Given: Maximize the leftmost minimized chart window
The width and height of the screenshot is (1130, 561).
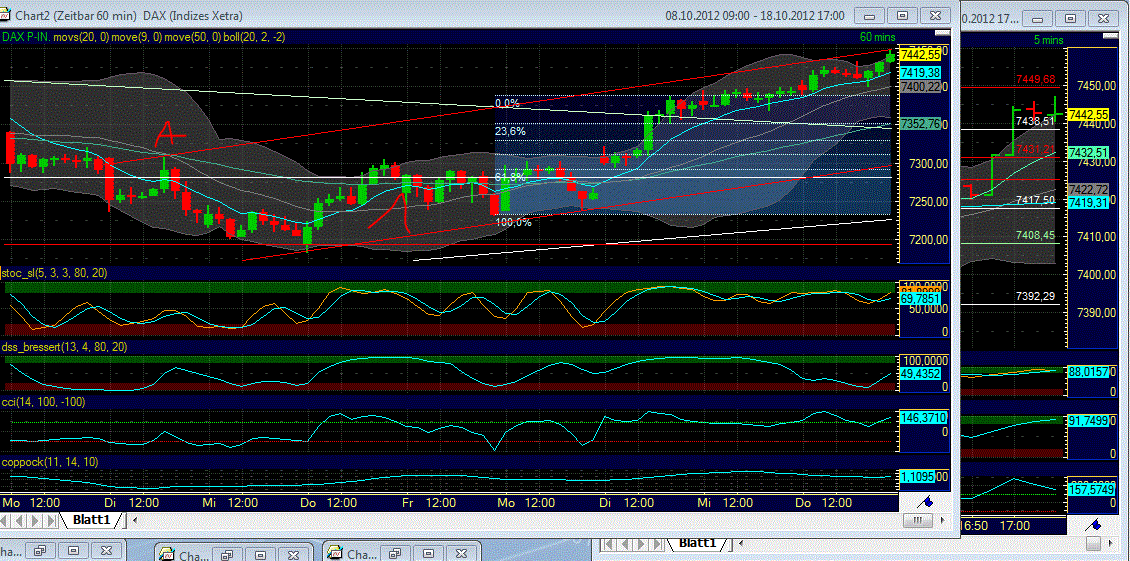Looking at the screenshot, I should [74, 551].
